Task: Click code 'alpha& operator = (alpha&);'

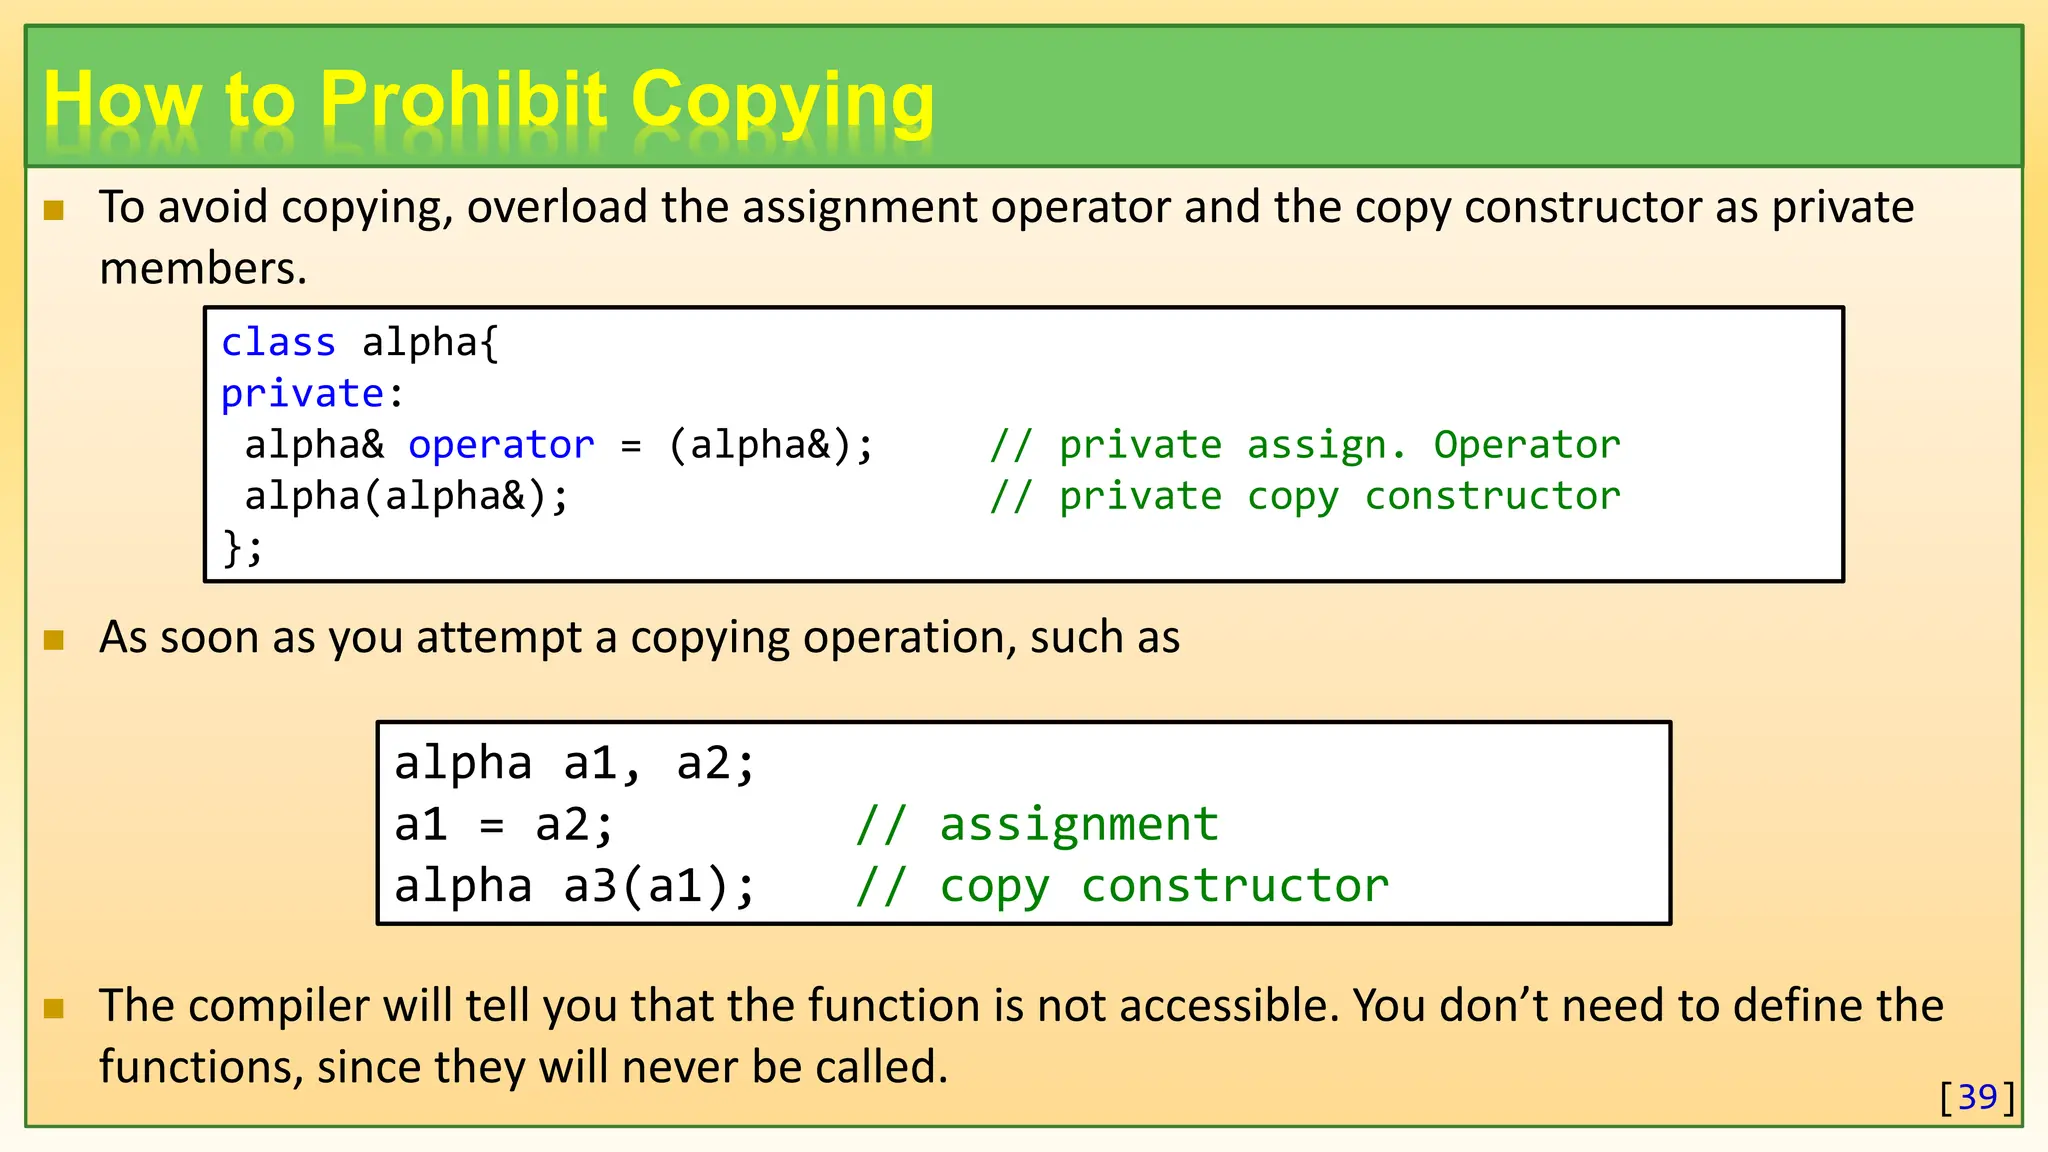Action: 559,445
